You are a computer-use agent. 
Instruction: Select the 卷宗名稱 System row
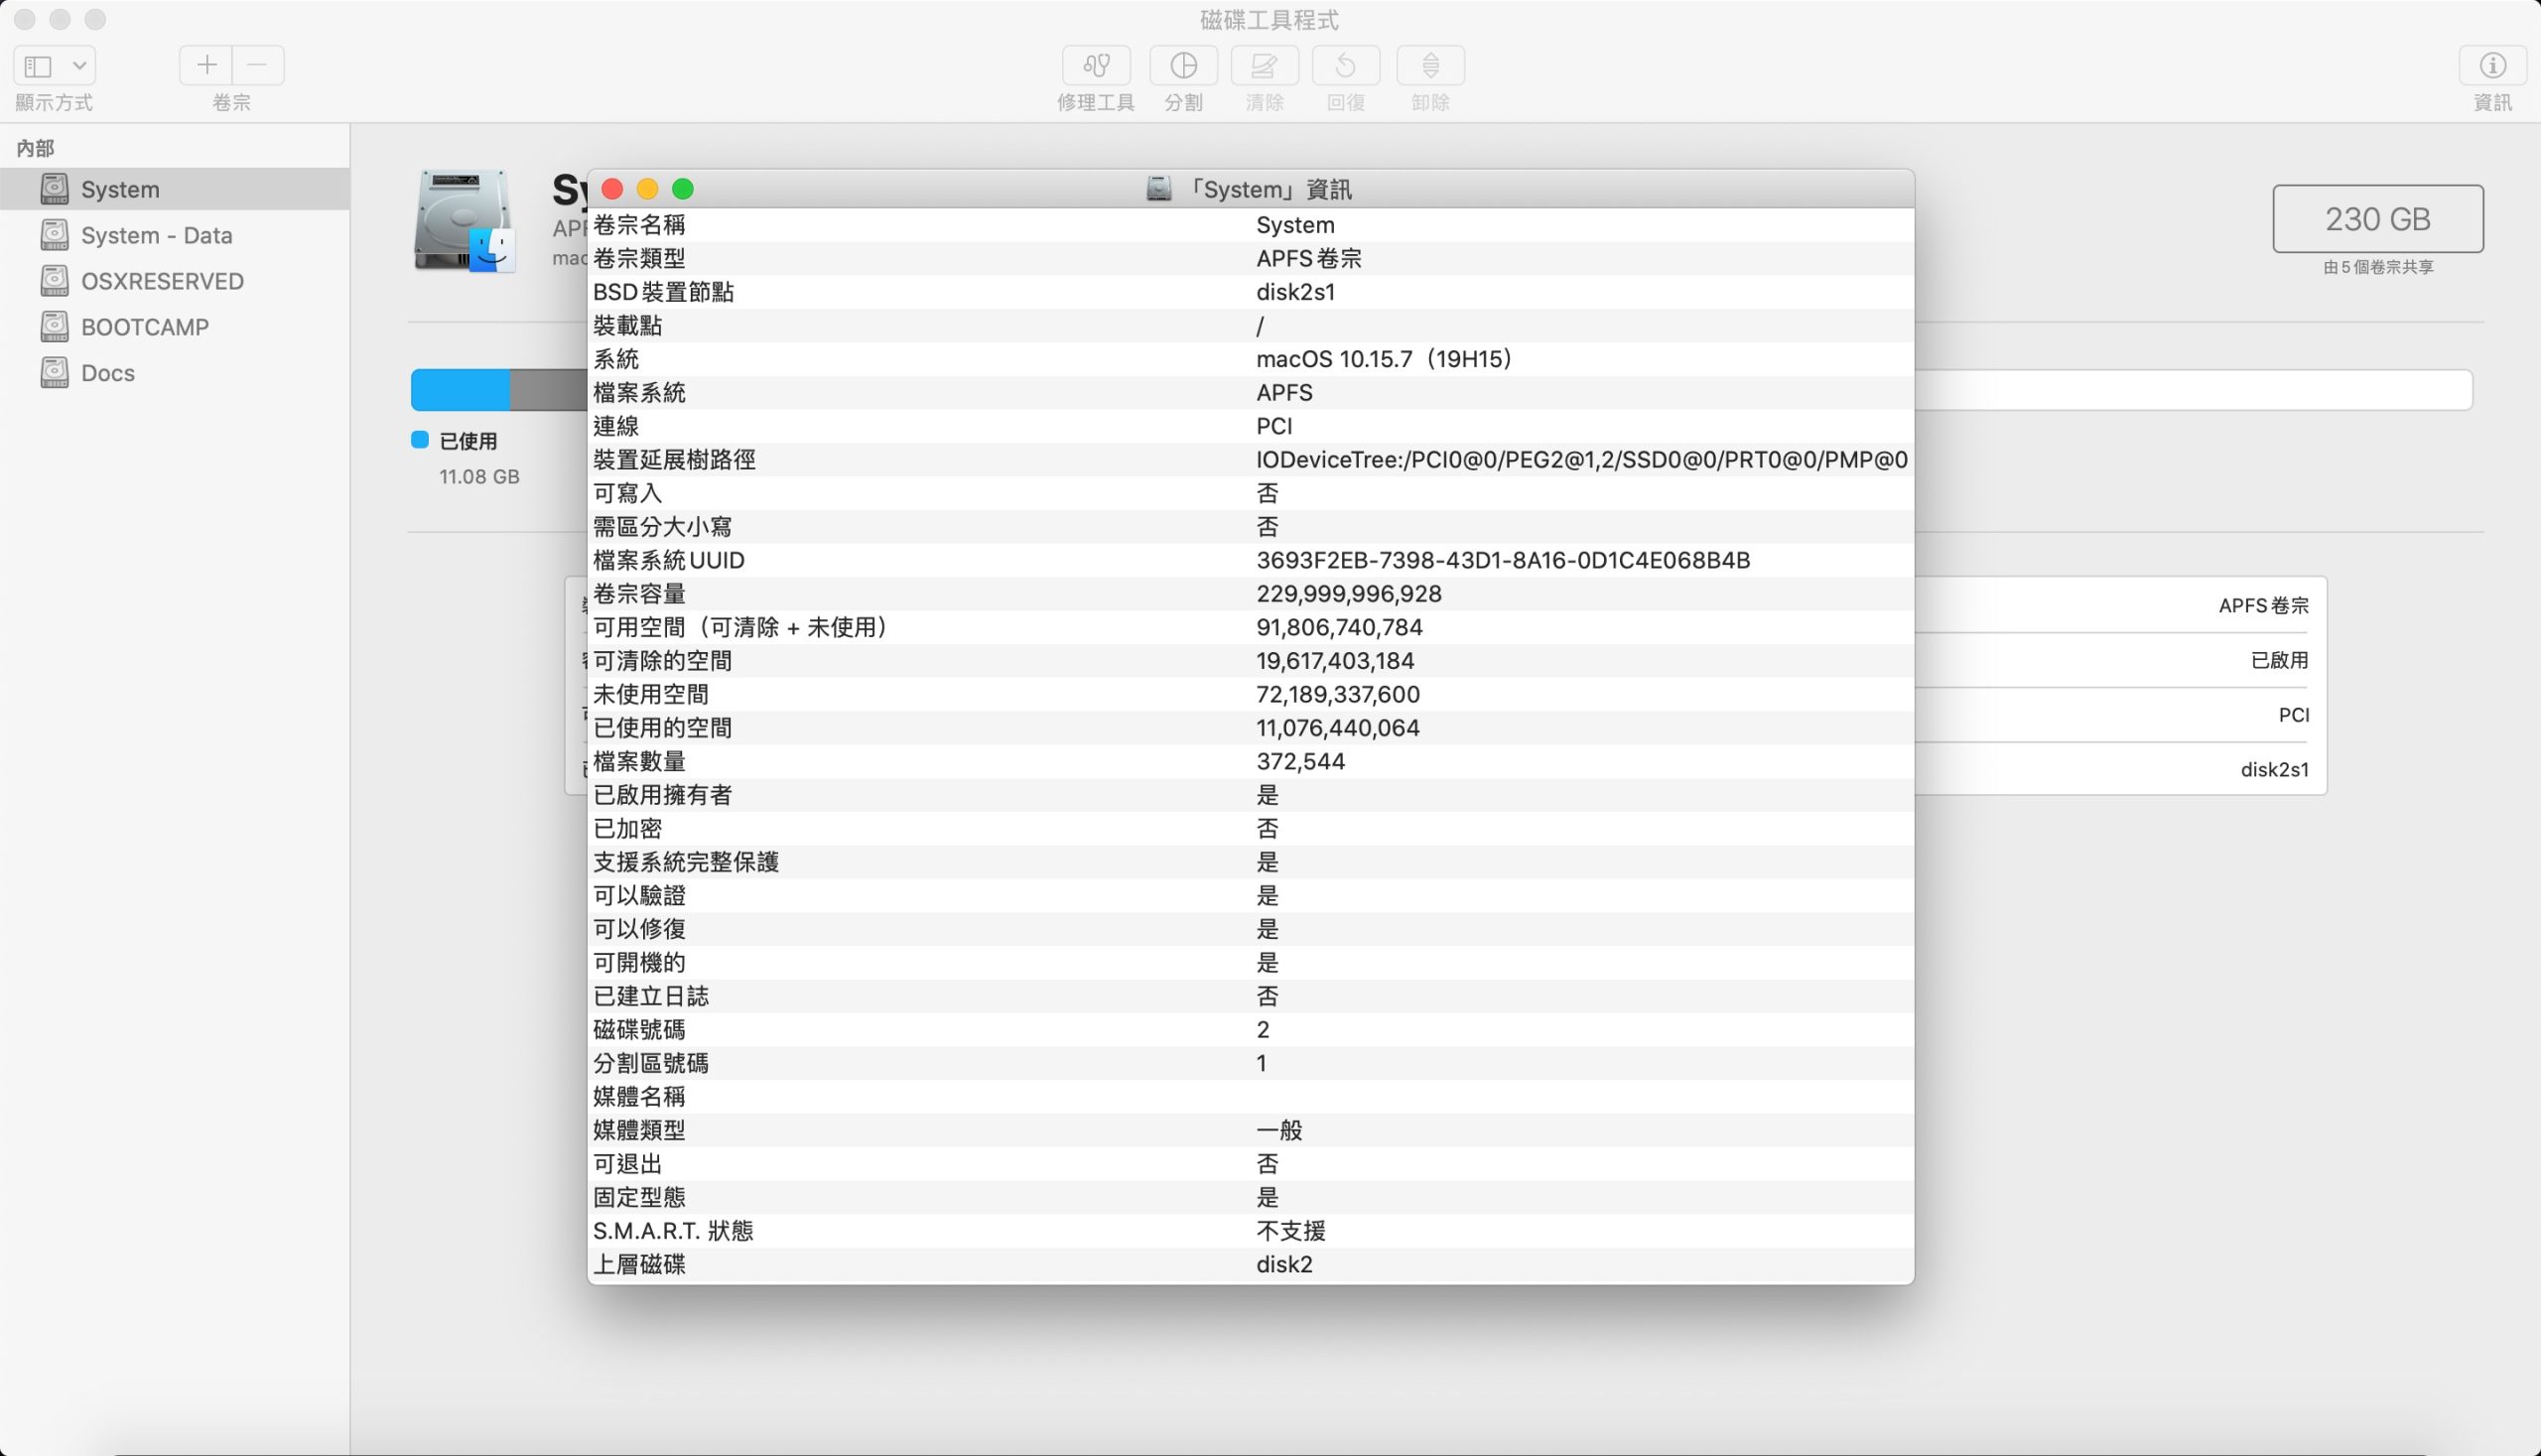click(1250, 225)
